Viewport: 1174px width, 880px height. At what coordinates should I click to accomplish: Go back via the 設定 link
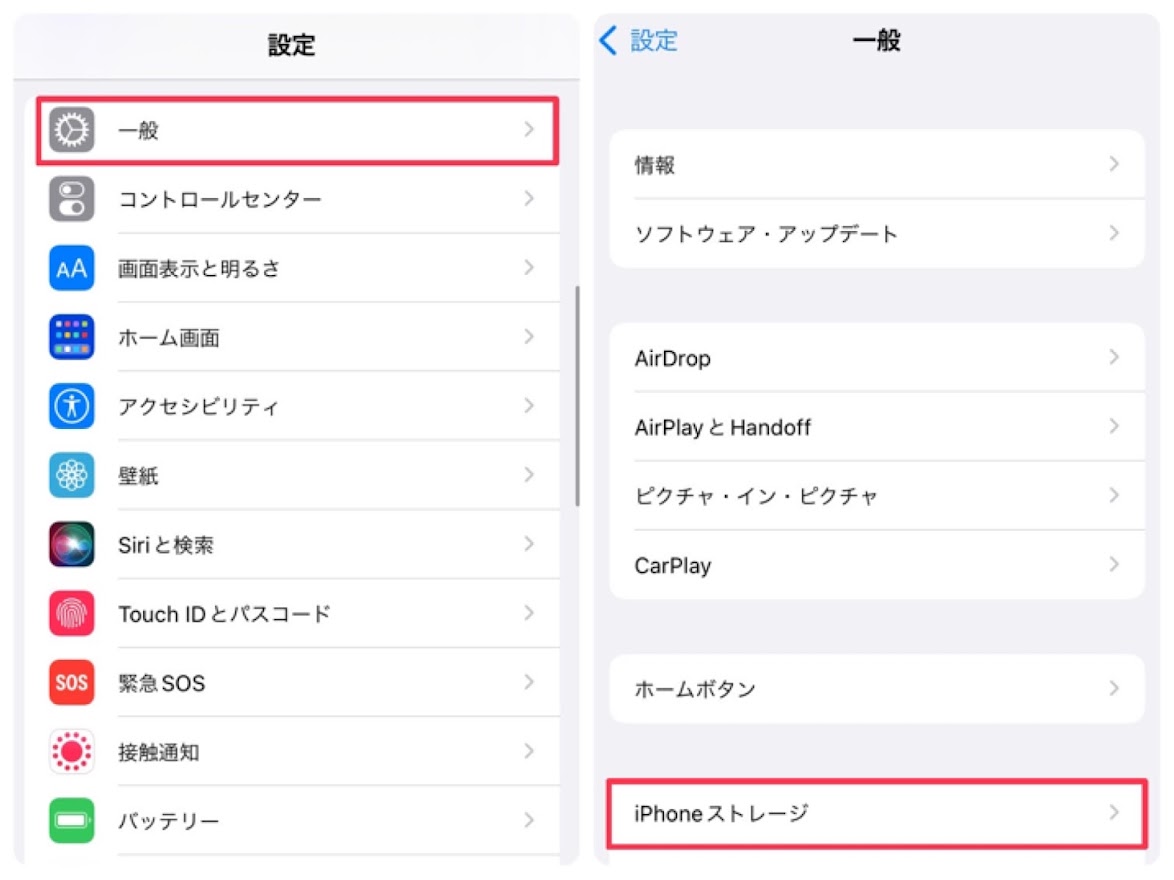[x=654, y=40]
